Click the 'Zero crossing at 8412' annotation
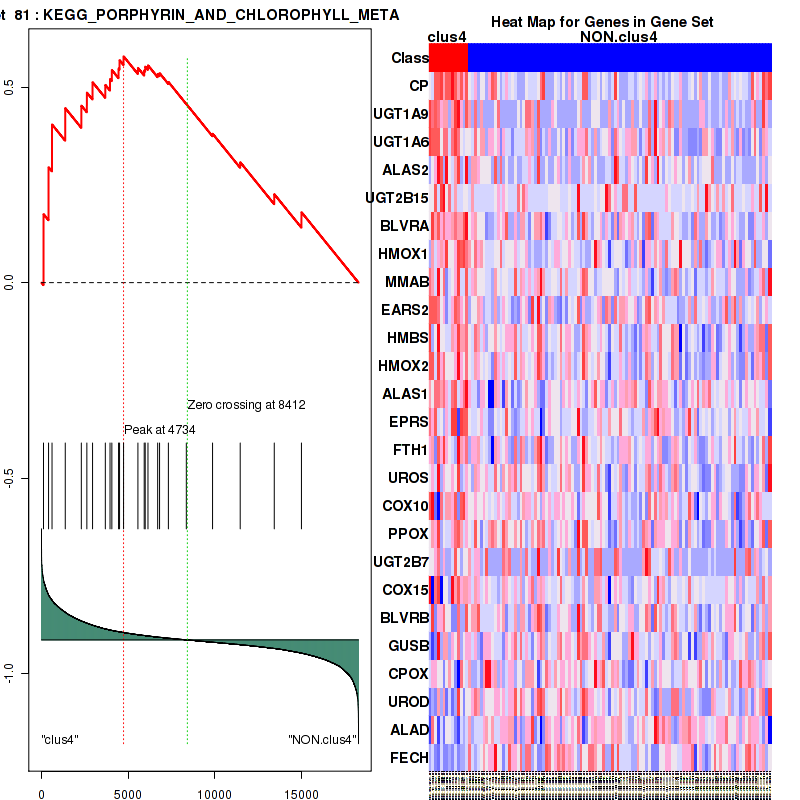The width and height of the screenshot is (800, 800). pos(246,405)
